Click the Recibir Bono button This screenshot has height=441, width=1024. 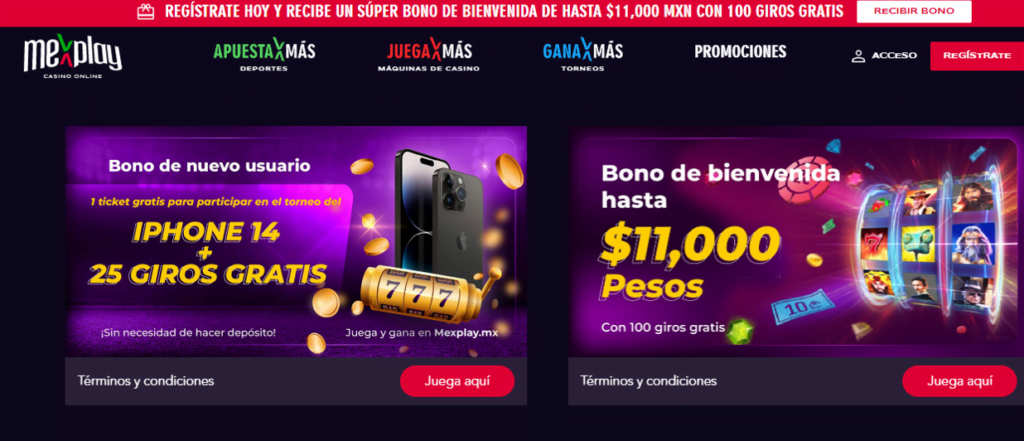(914, 11)
